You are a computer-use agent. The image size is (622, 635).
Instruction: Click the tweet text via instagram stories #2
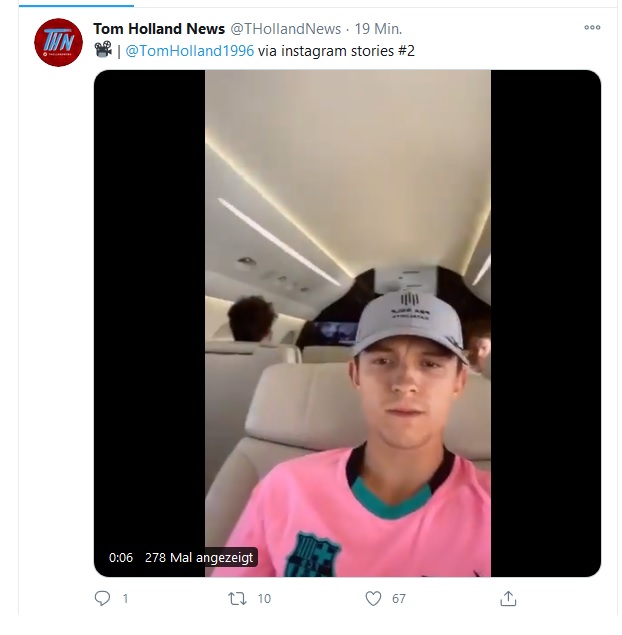pos(328,50)
